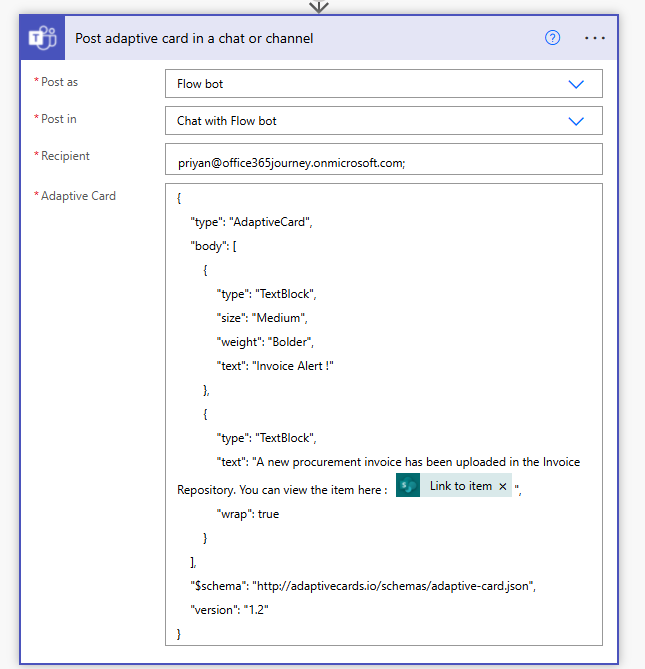Click the SharePoint icon on Link to item token

click(408, 486)
